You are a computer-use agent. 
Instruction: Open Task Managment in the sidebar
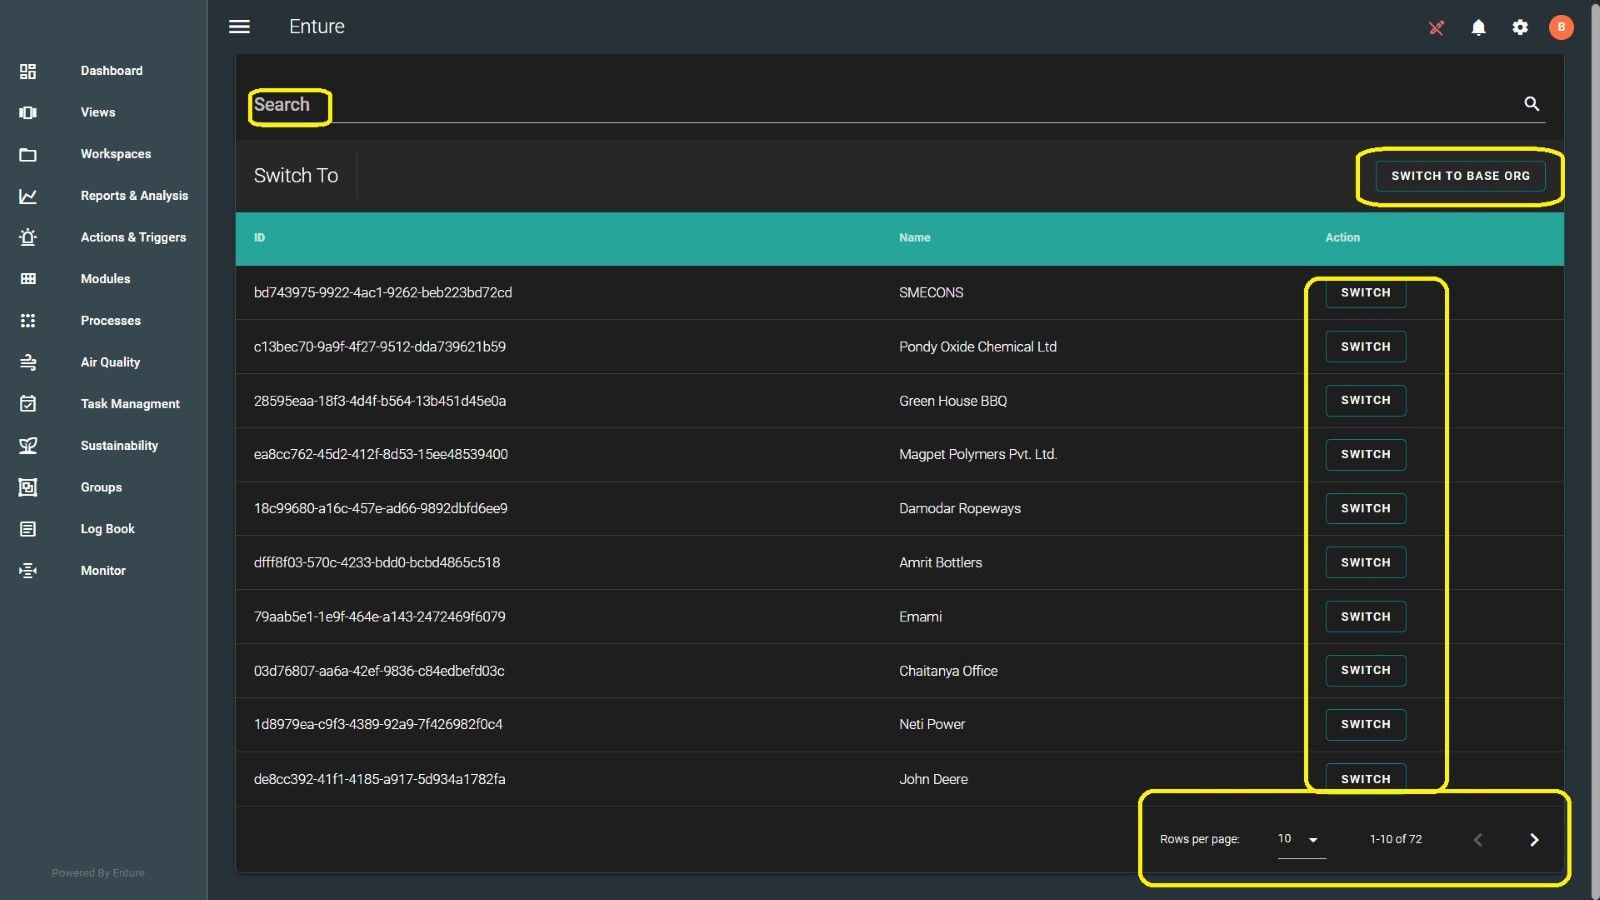click(x=130, y=404)
